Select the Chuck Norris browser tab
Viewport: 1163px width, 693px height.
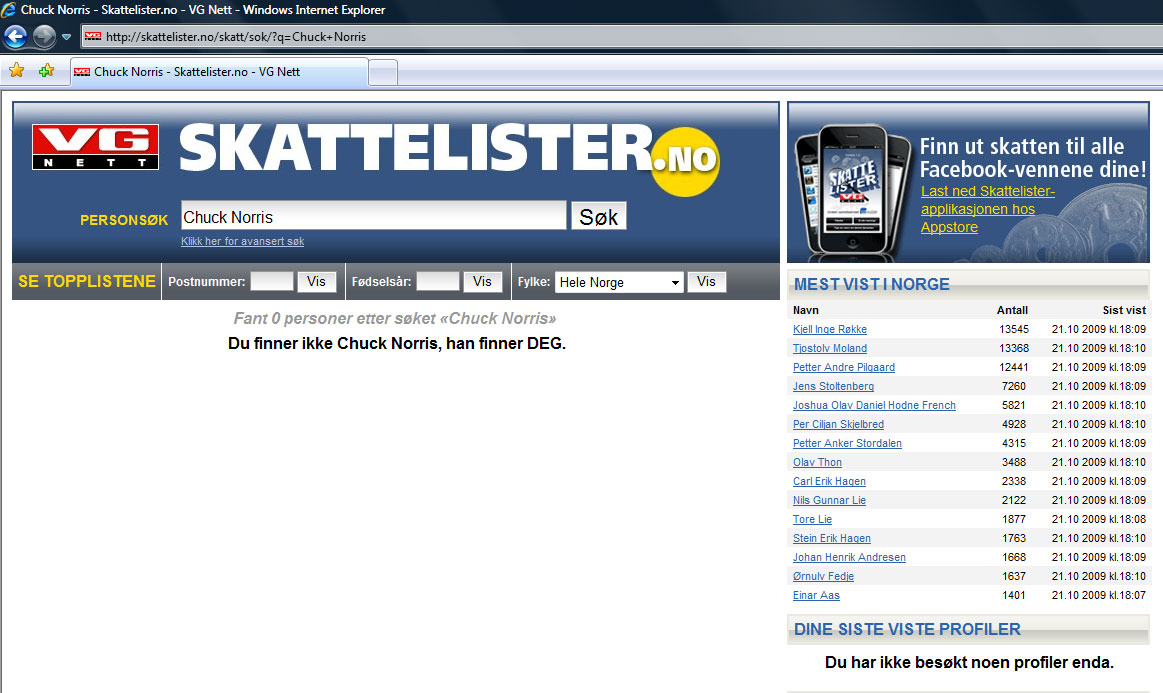point(215,71)
